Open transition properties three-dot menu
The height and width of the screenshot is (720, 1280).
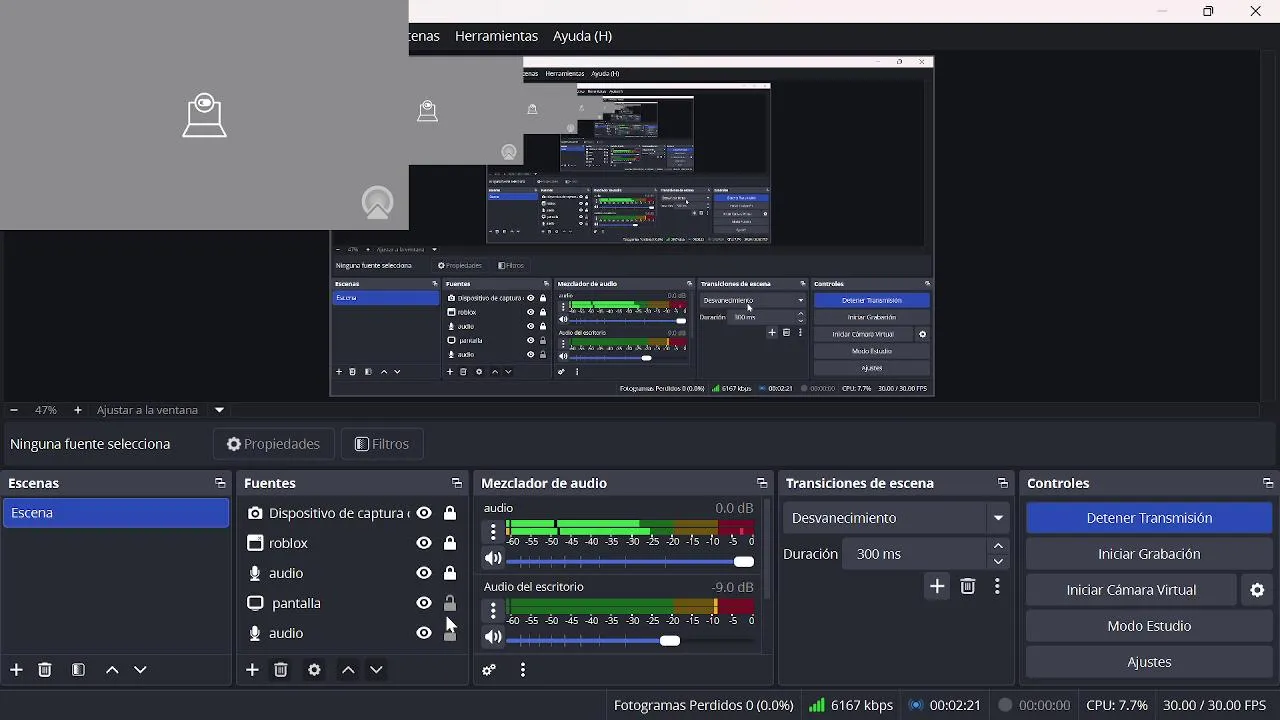point(997,587)
